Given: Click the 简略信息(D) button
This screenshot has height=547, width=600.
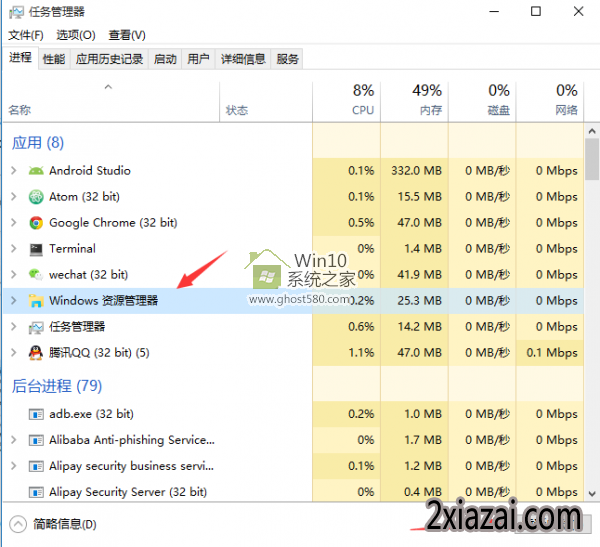Looking at the screenshot, I should [x=53, y=524].
